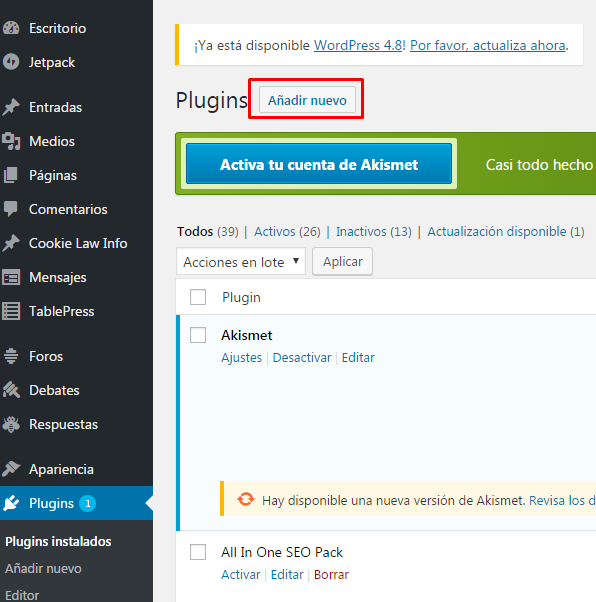Click the Escritorio dashboard icon
Screen dimensions: 596x602
11,28
